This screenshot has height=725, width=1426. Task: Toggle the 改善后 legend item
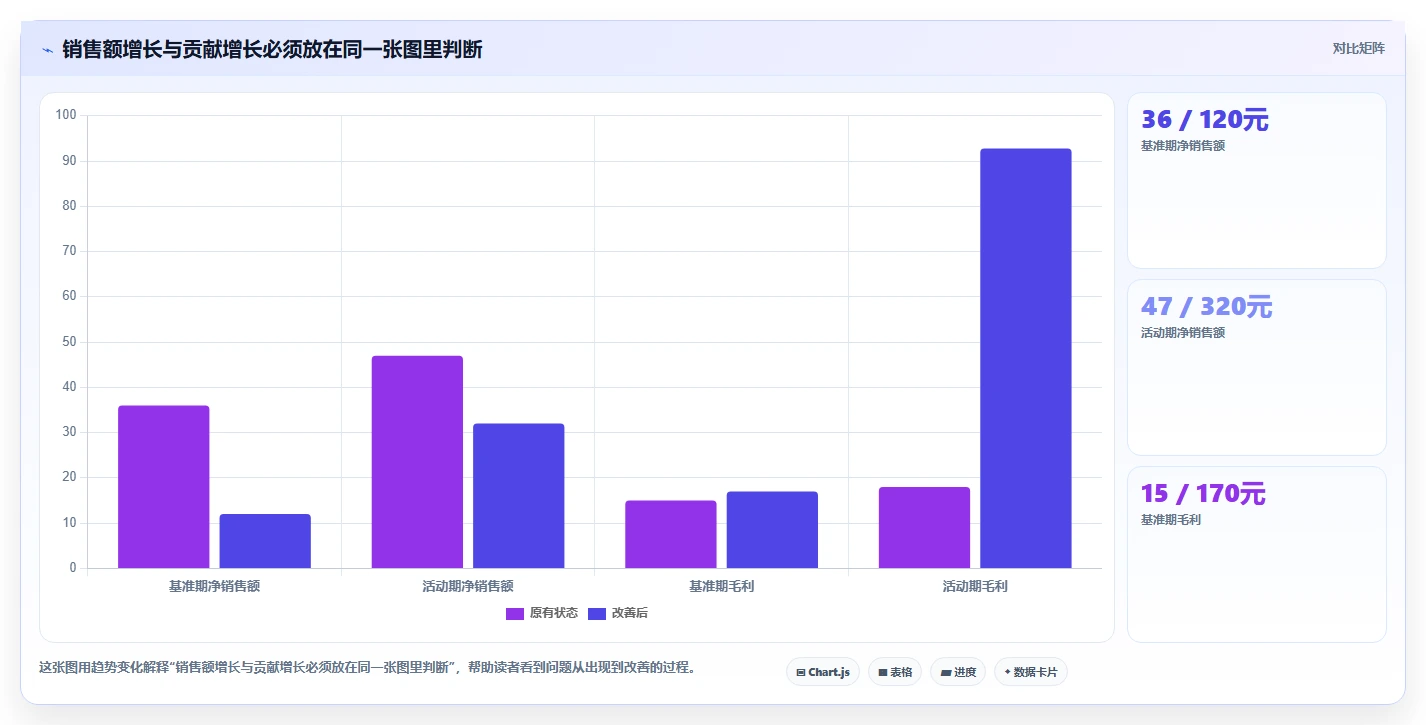[x=618, y=613]
